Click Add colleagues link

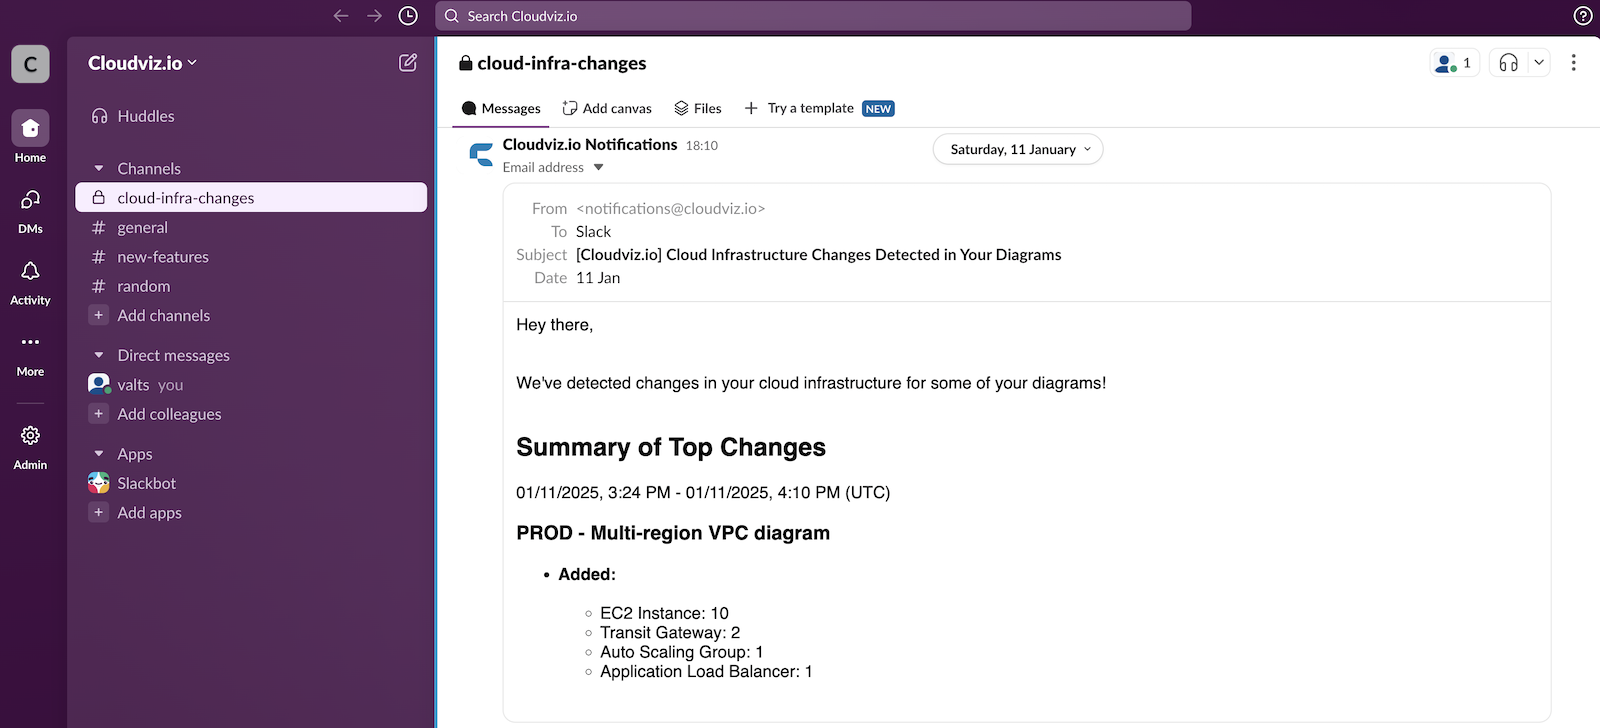(169, 414)
